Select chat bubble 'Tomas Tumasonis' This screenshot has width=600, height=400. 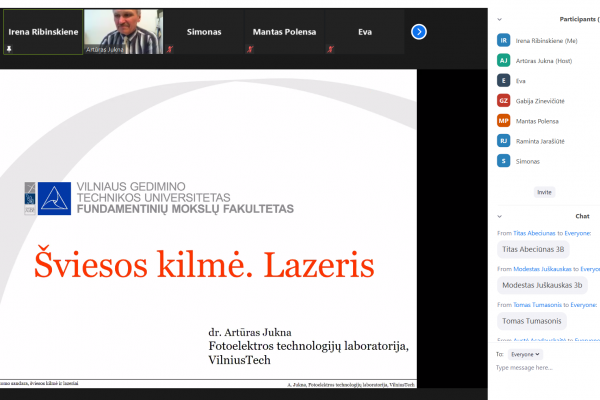click(x=532, y=321)
